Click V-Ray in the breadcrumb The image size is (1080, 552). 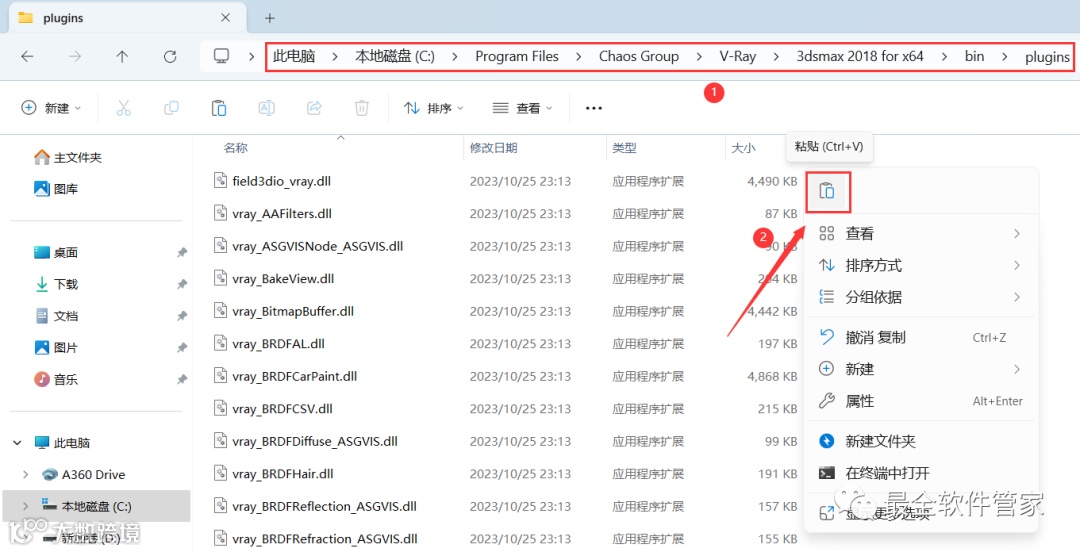(x=738, y=57)
